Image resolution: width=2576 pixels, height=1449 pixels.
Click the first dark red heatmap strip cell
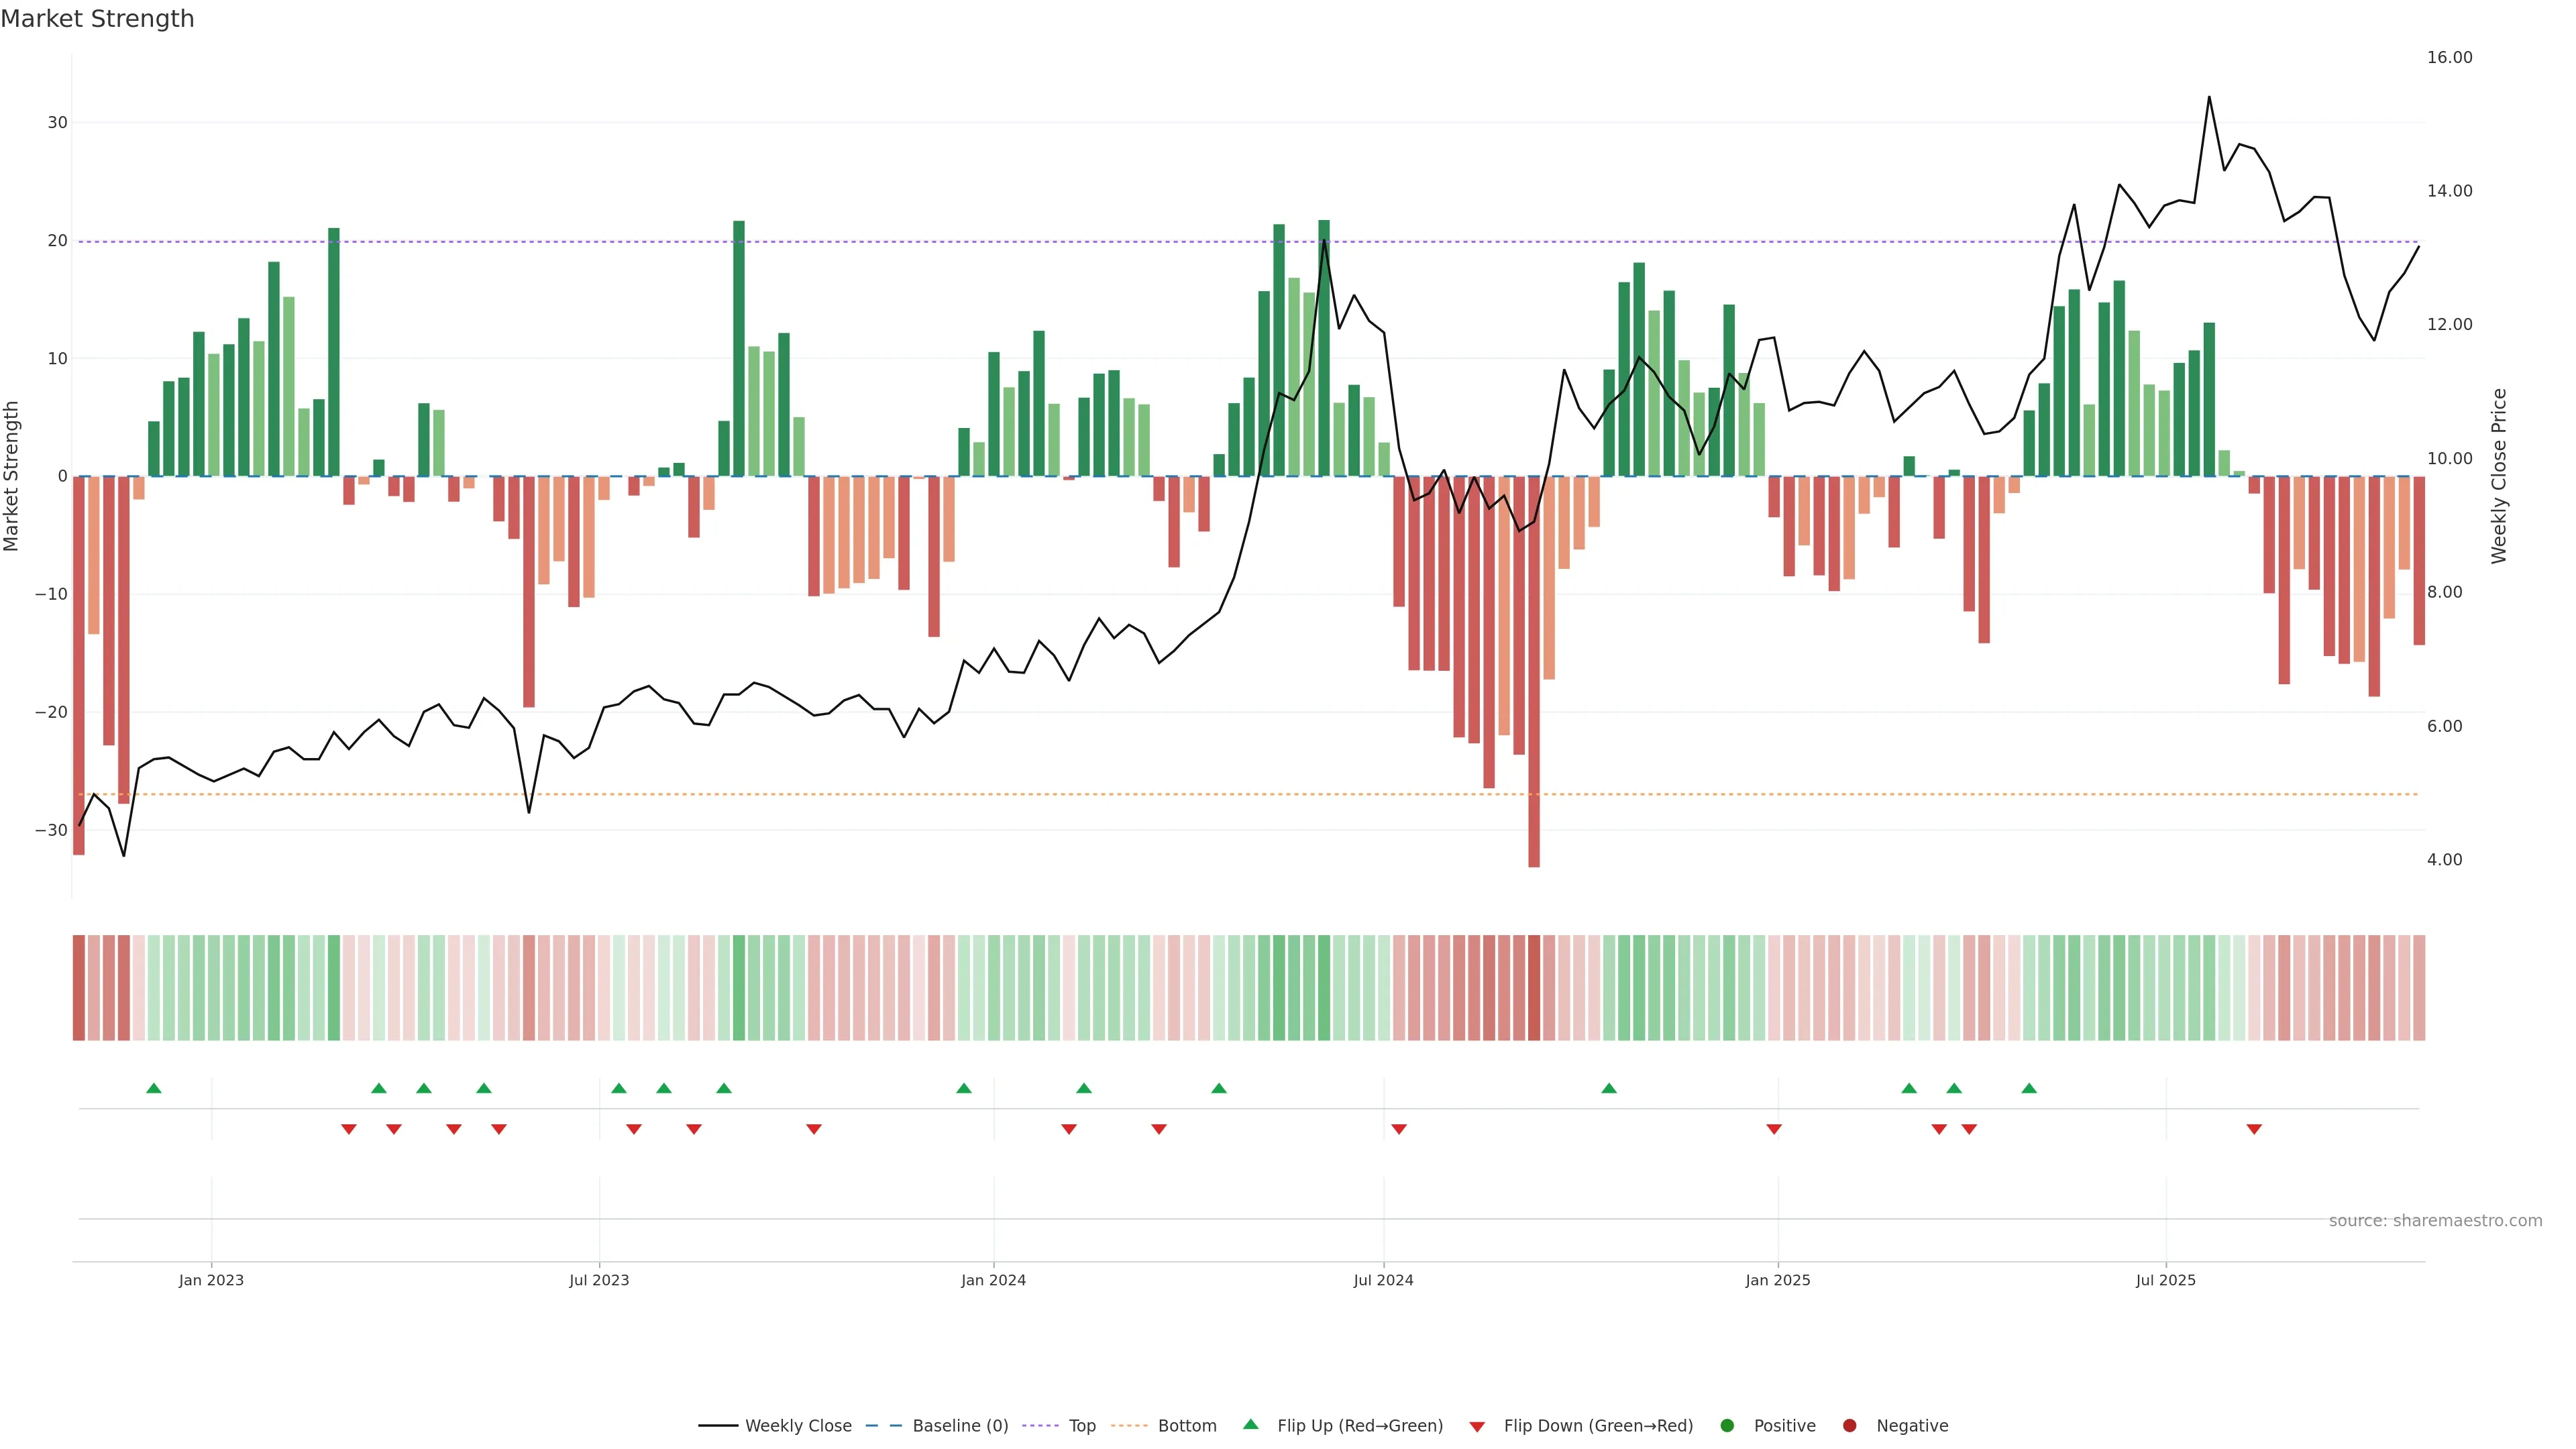click(x=79, y=988)
